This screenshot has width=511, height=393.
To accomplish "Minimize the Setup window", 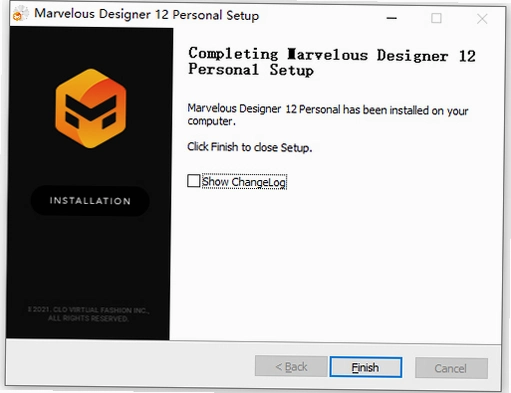I will pos(391,18).
